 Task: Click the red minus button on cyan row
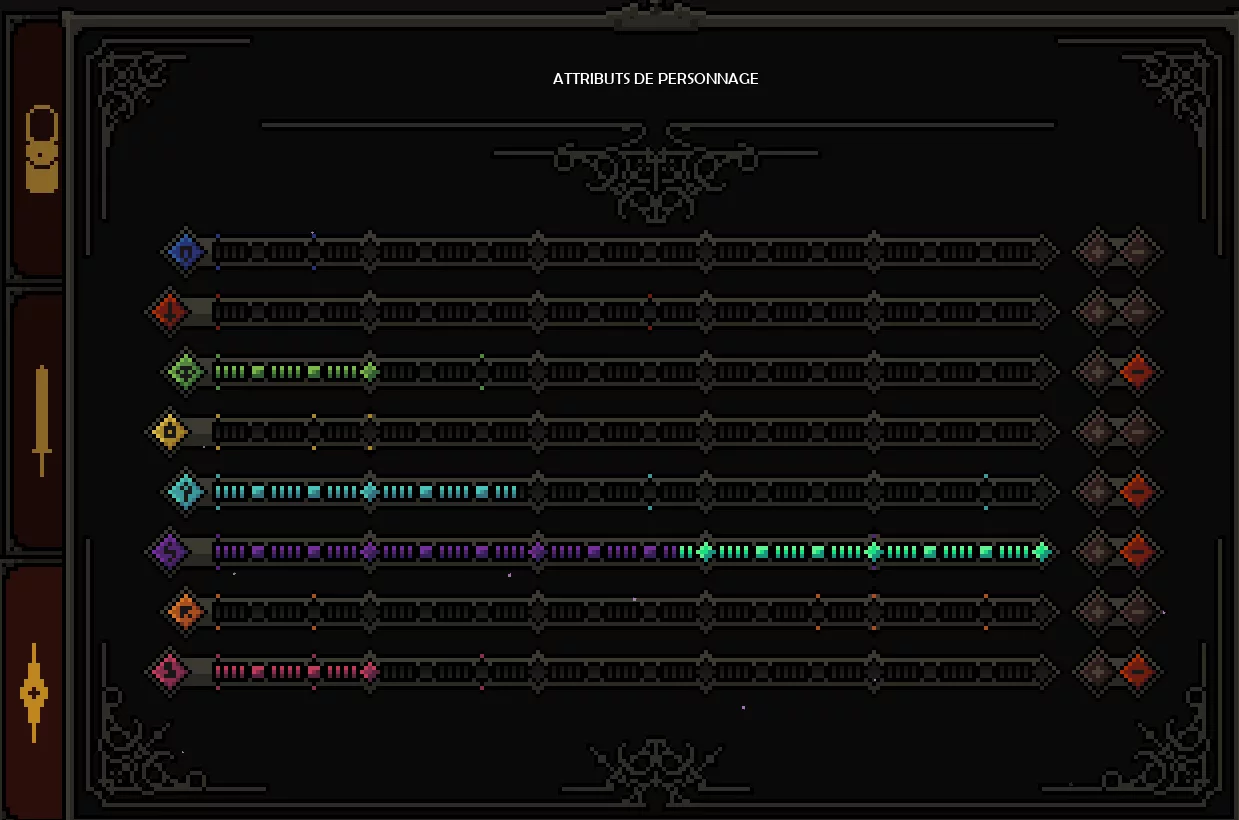1137,491
